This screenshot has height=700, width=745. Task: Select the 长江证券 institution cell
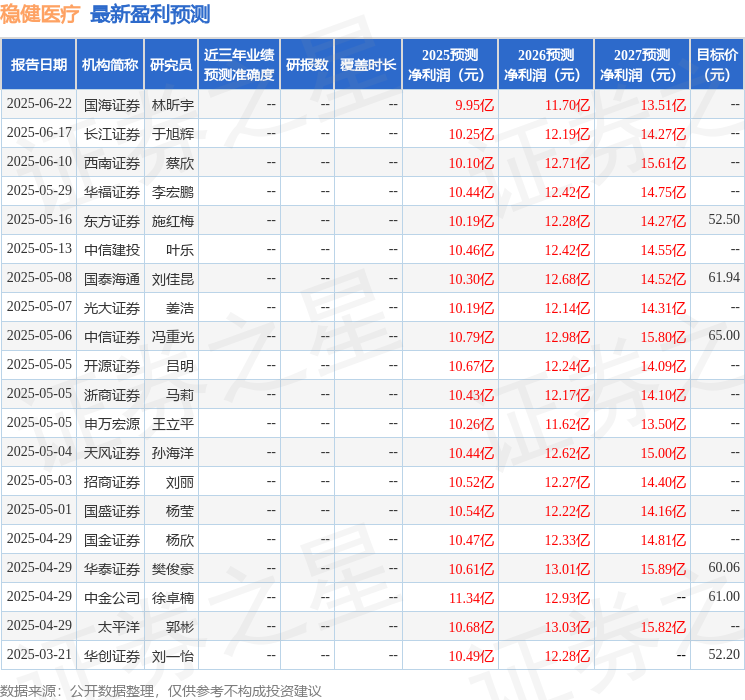pyautogui.click(x=112, y=134)
